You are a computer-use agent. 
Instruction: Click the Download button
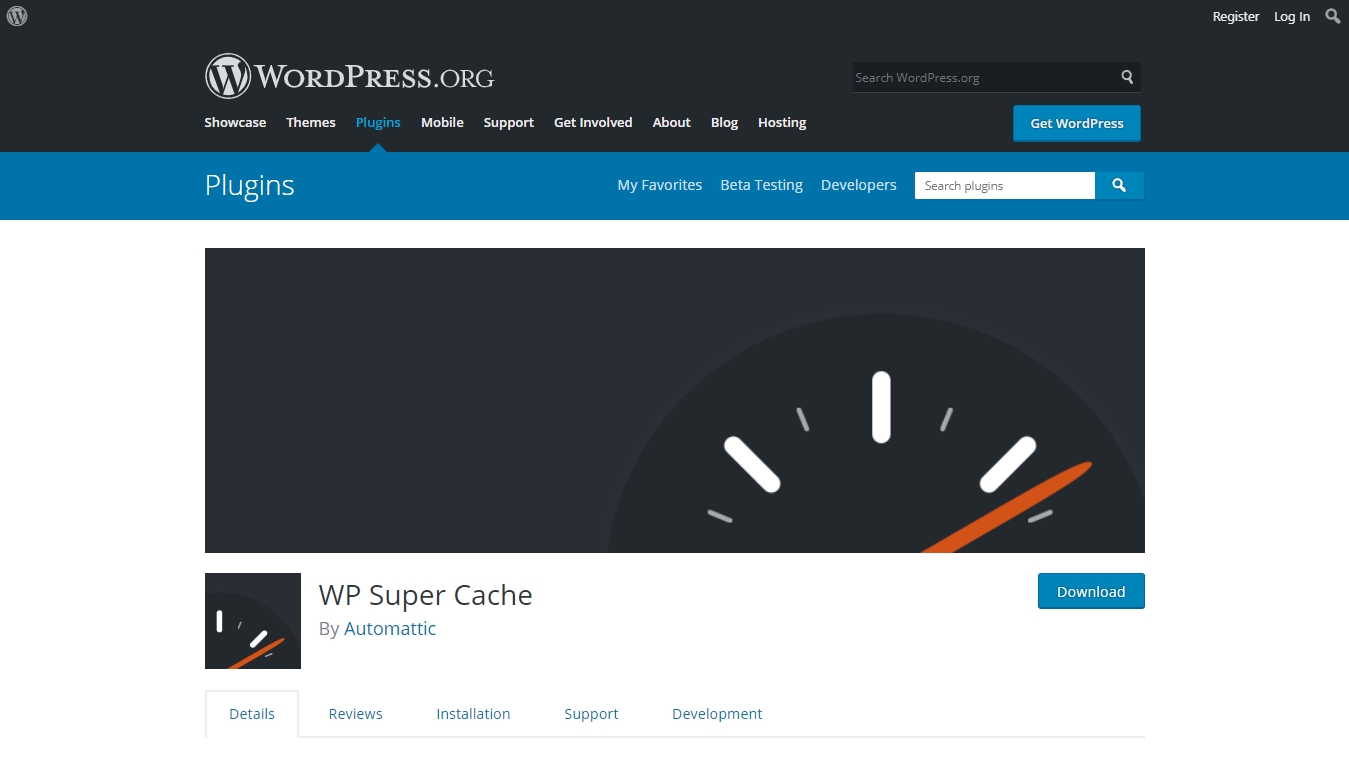point(1091,591)
